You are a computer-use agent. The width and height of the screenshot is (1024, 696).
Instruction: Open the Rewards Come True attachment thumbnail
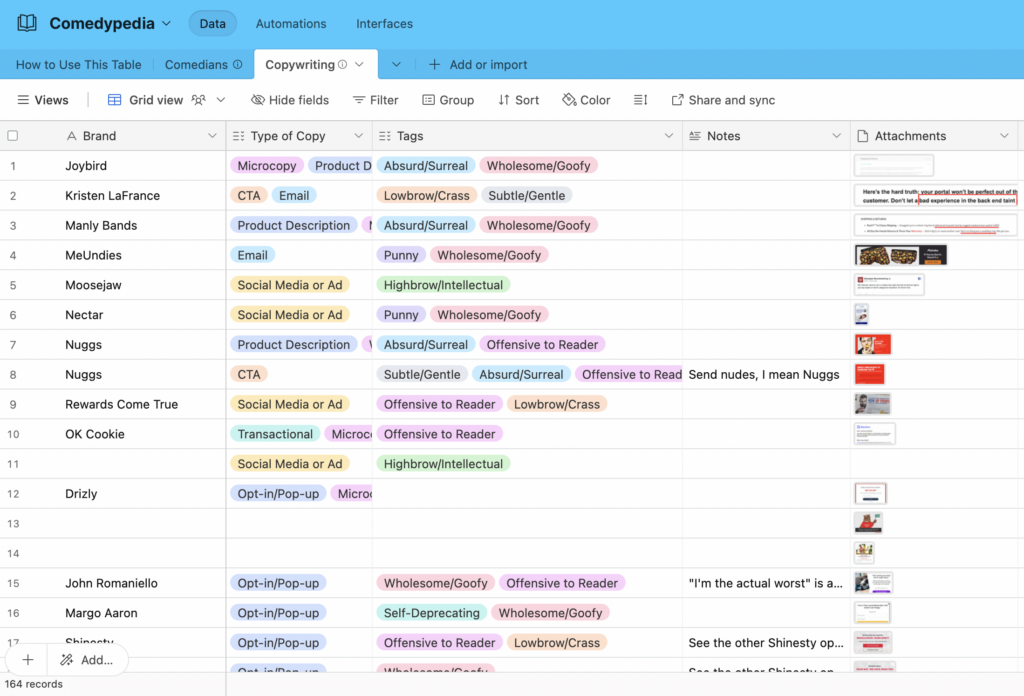tap(872, 404)
